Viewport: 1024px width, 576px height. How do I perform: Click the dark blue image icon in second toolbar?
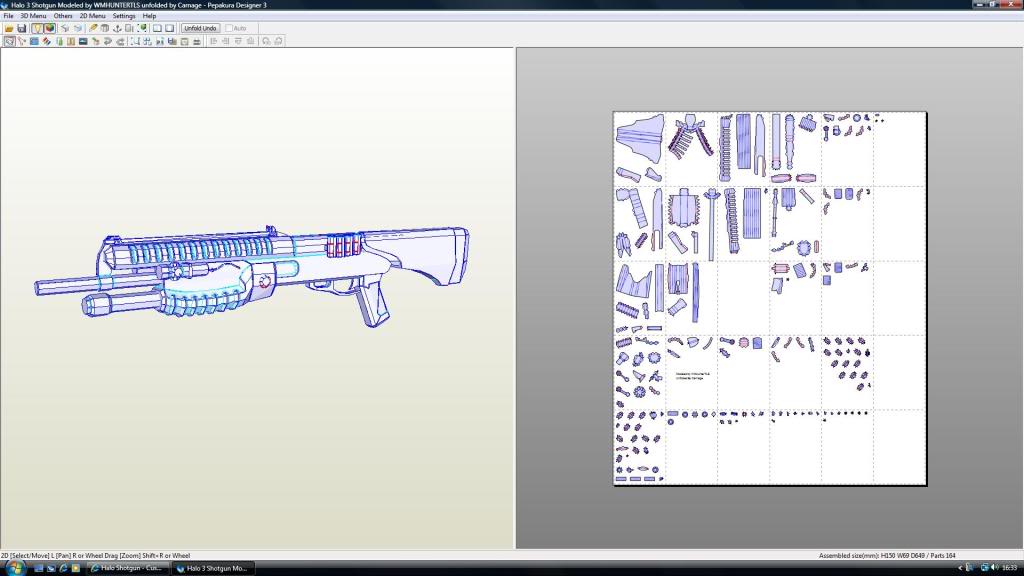coord(83,41)
